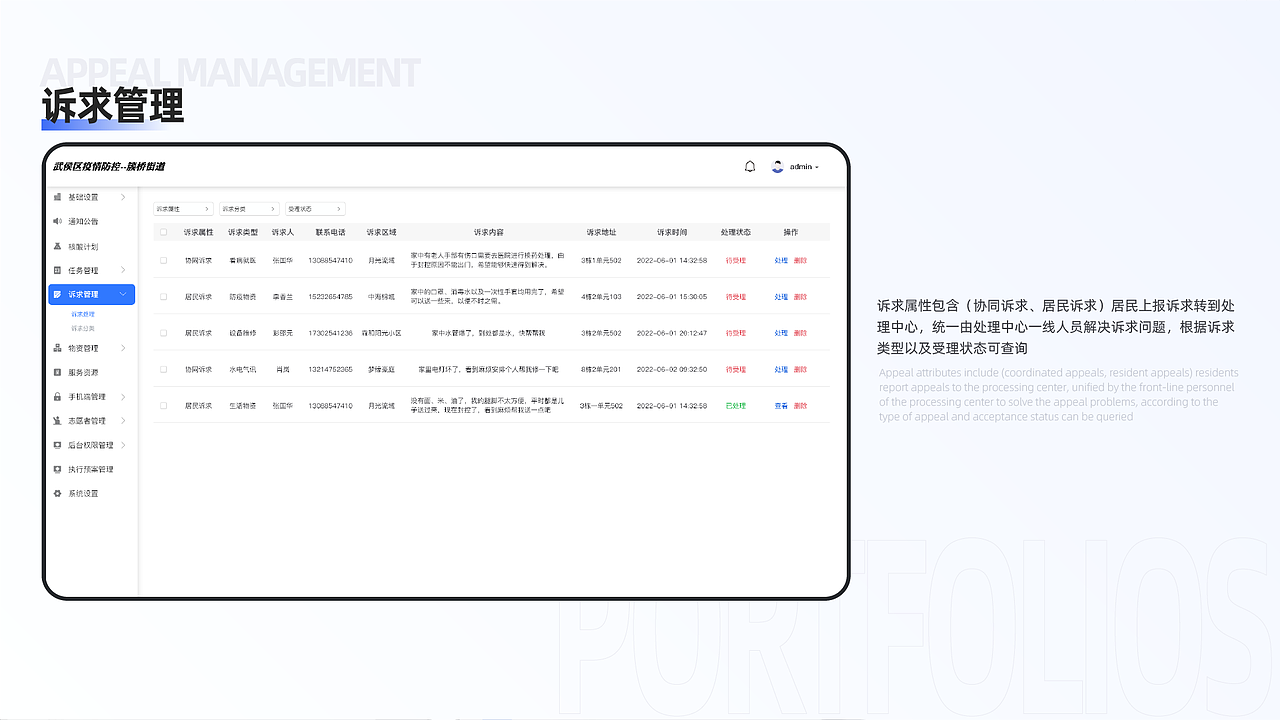Click the 水电气讯 appeal type cell
Screen dimensions: 1280x720
coord(243,369)
